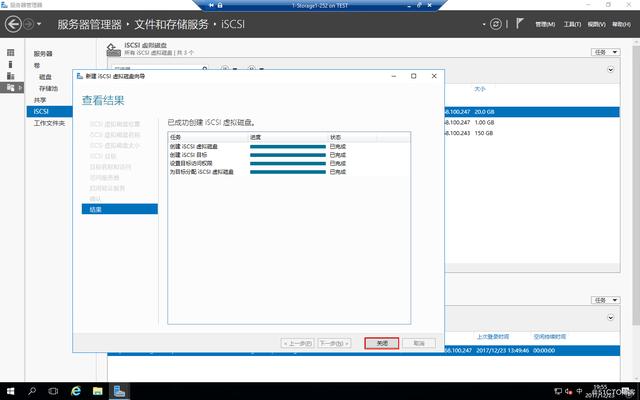Image resolution: width=640 pixels, height=400 pixels.
Task: Select the Local Server icon in the left rail
Action: pyautogui.click(x=11, y=64)
